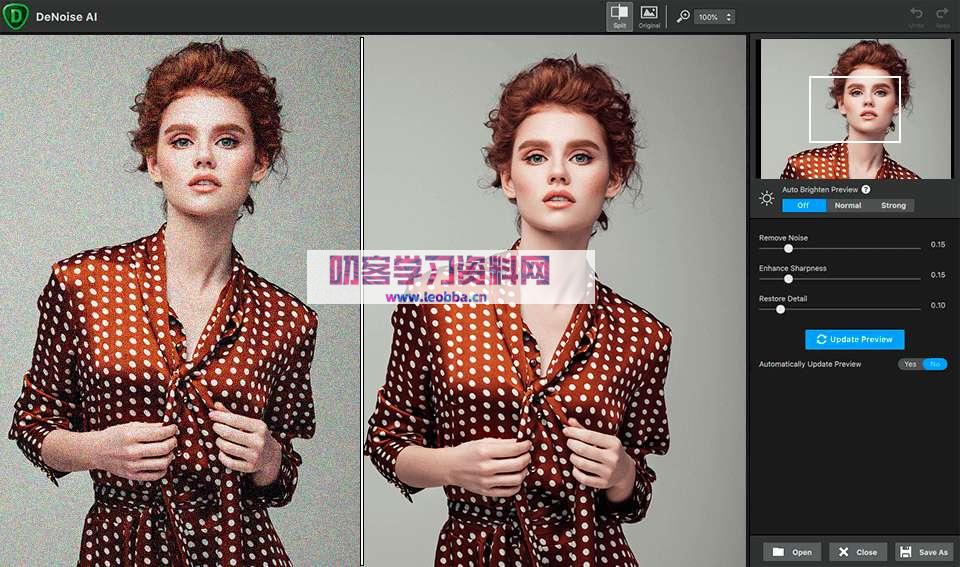Screen dimensions: 960x567
Task: Open the Auto Brighten Preview help icon
Action: (x=866, y=190)
